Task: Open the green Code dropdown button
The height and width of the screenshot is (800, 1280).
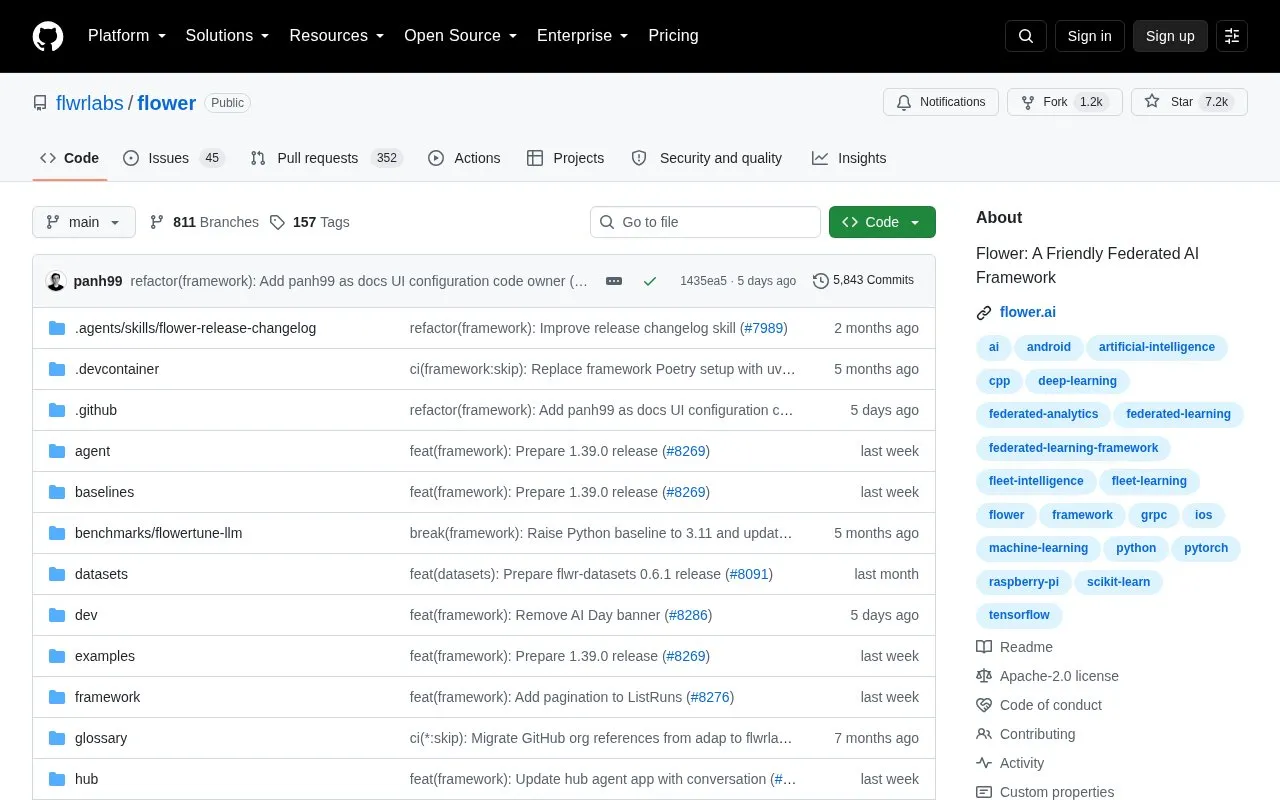Action: (882, 222)
